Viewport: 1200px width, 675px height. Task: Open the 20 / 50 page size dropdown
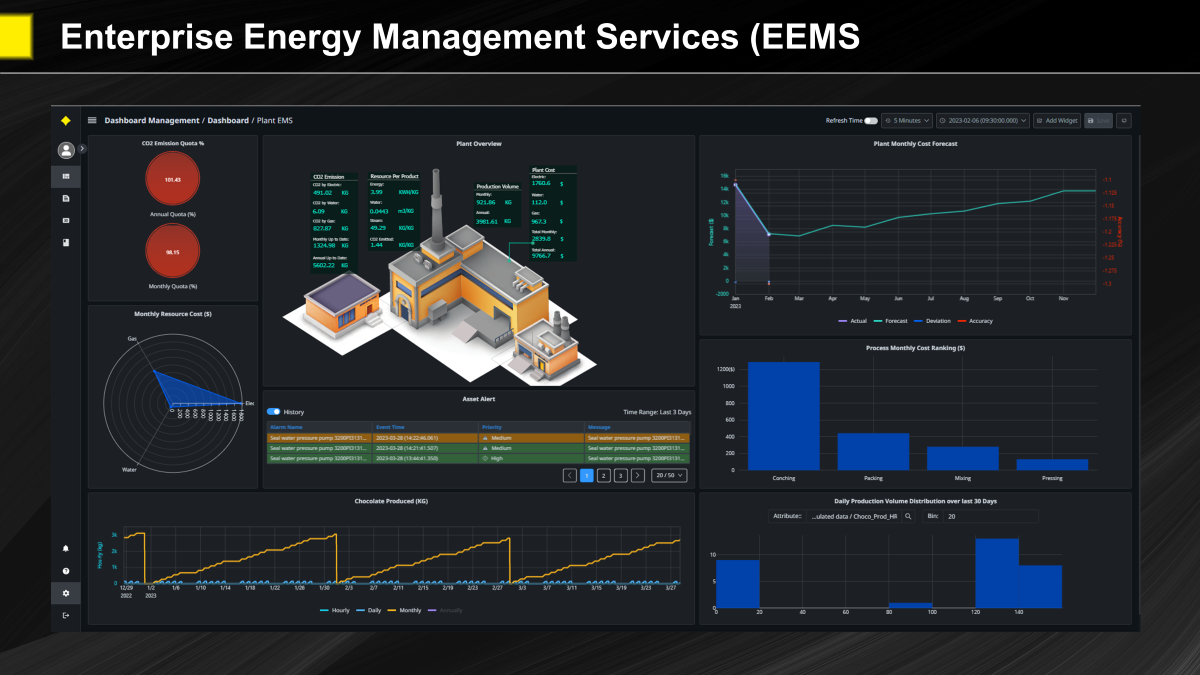click(x=669, y=475)
